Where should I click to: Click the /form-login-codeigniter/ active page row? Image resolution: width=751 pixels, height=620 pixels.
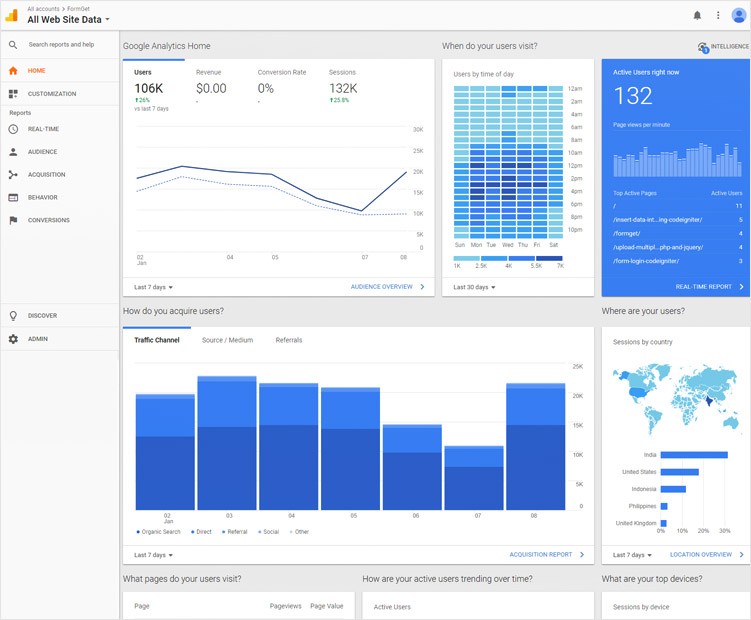click(678, 261)
